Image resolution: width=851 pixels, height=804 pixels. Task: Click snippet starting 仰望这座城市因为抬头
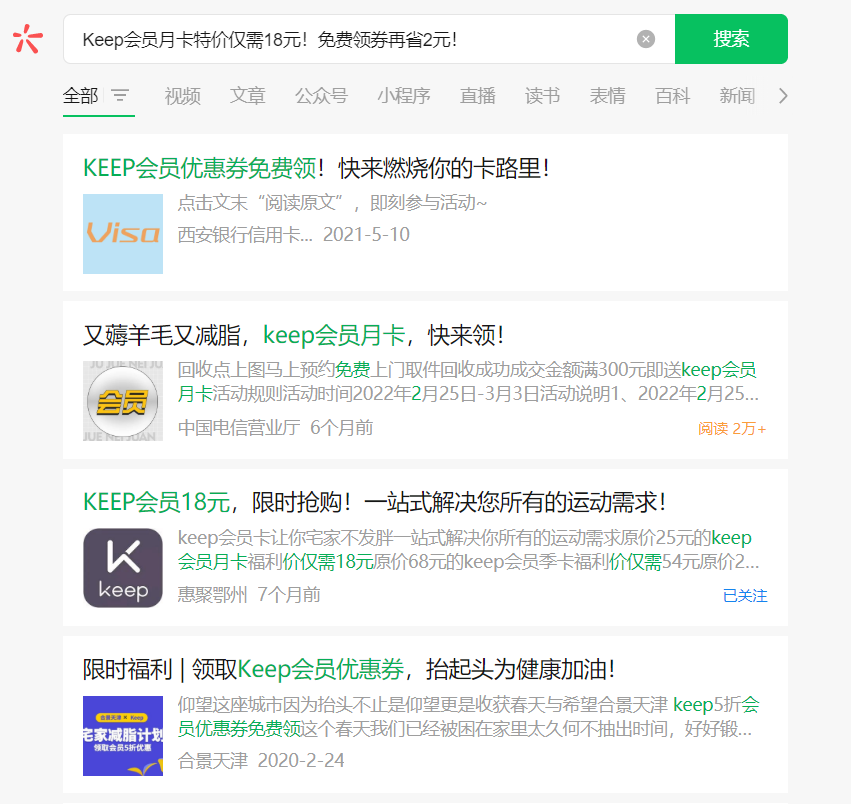tap(468, 717)
